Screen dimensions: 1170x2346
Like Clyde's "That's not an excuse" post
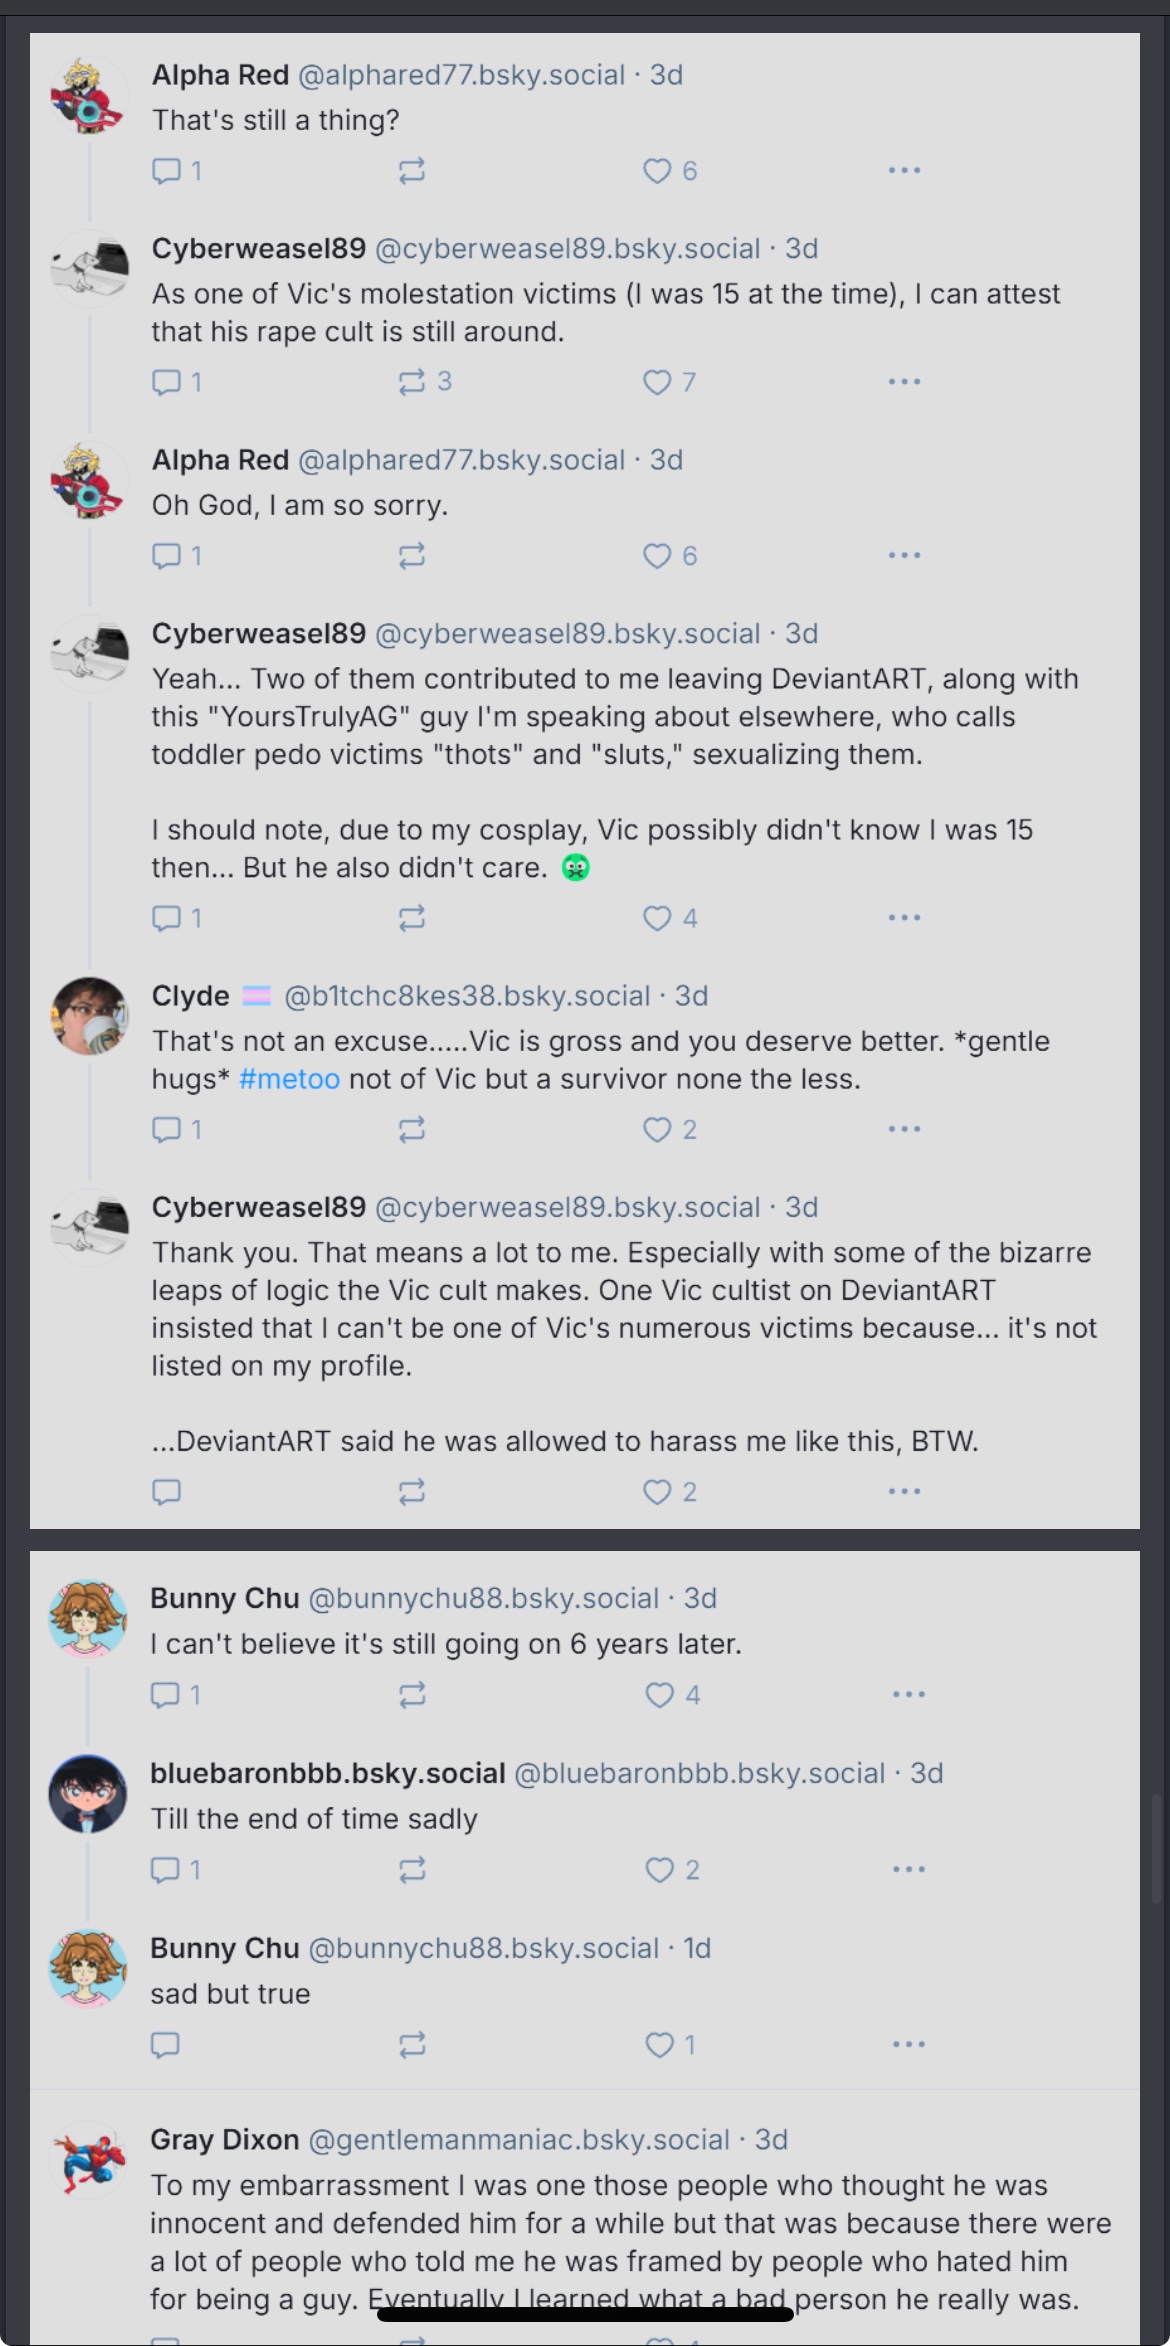tap(657, 1130)
